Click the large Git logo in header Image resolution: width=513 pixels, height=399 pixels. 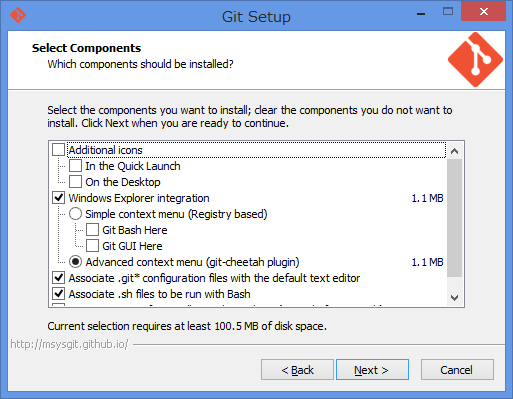coord(475,60)
